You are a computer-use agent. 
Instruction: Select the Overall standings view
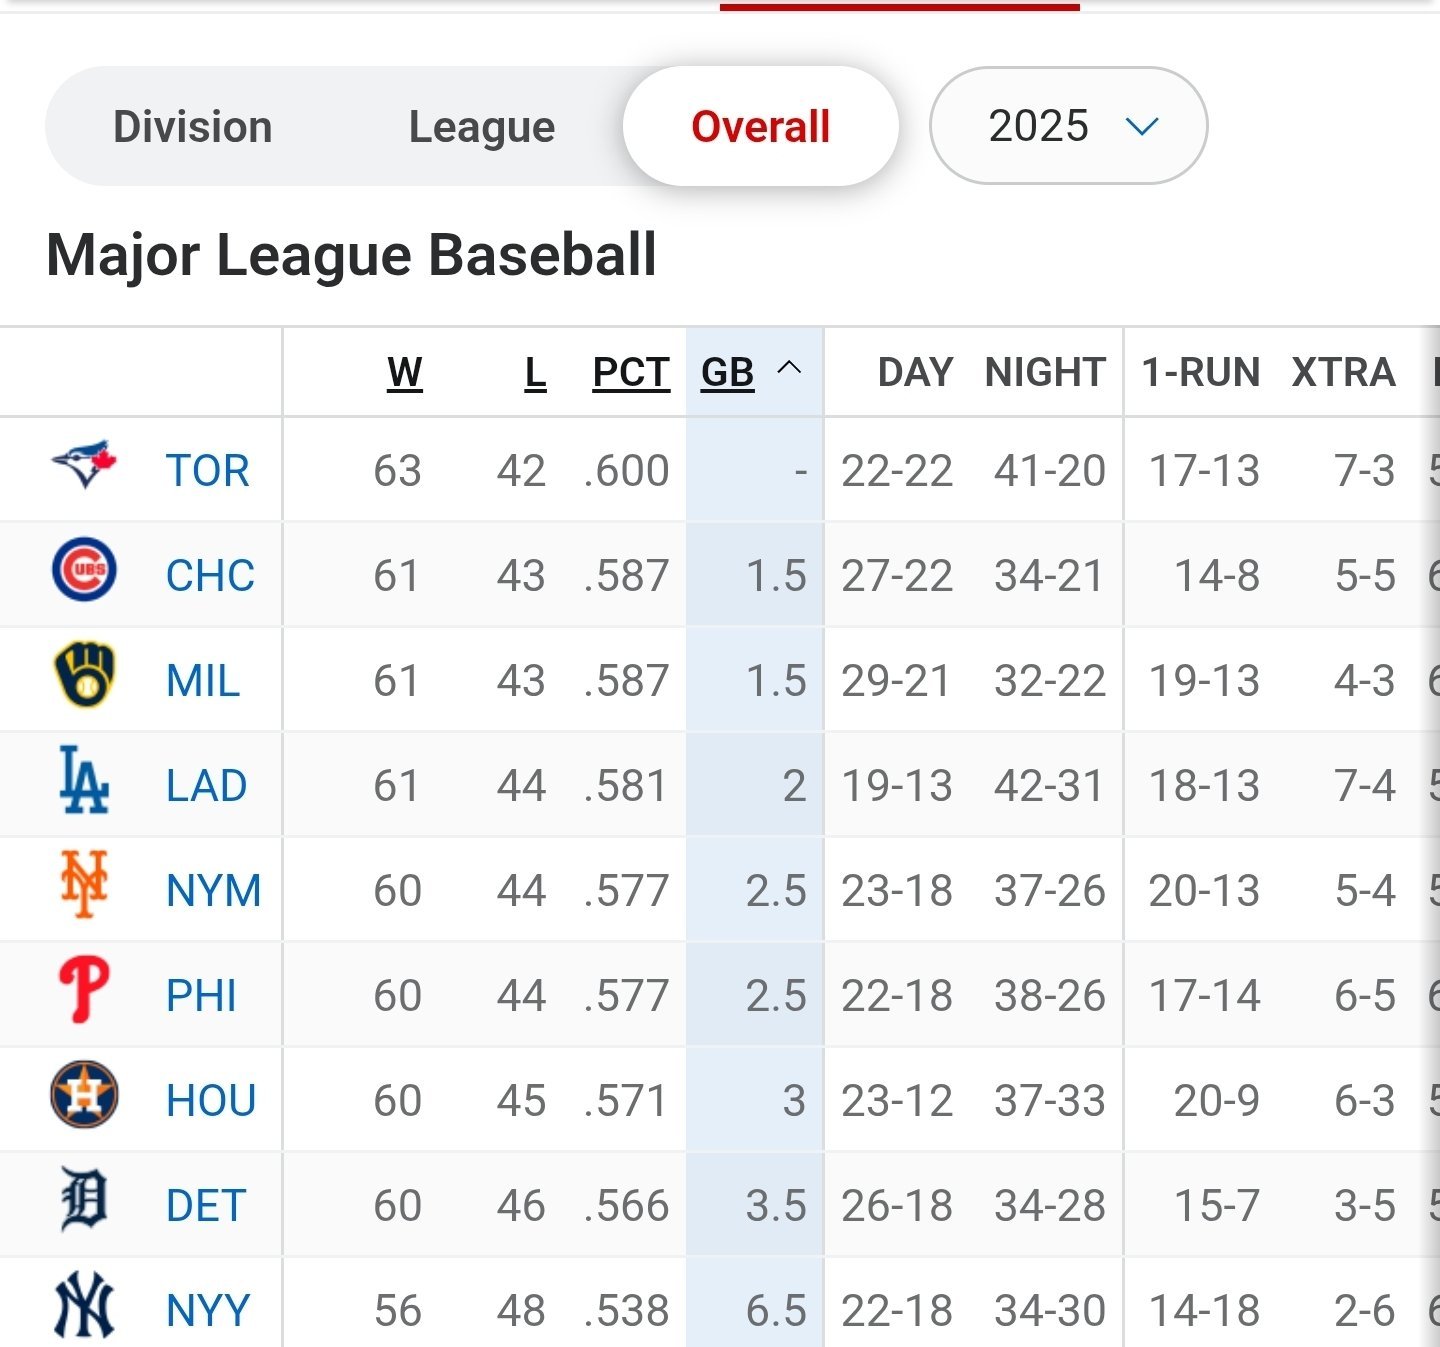[760, 127]
